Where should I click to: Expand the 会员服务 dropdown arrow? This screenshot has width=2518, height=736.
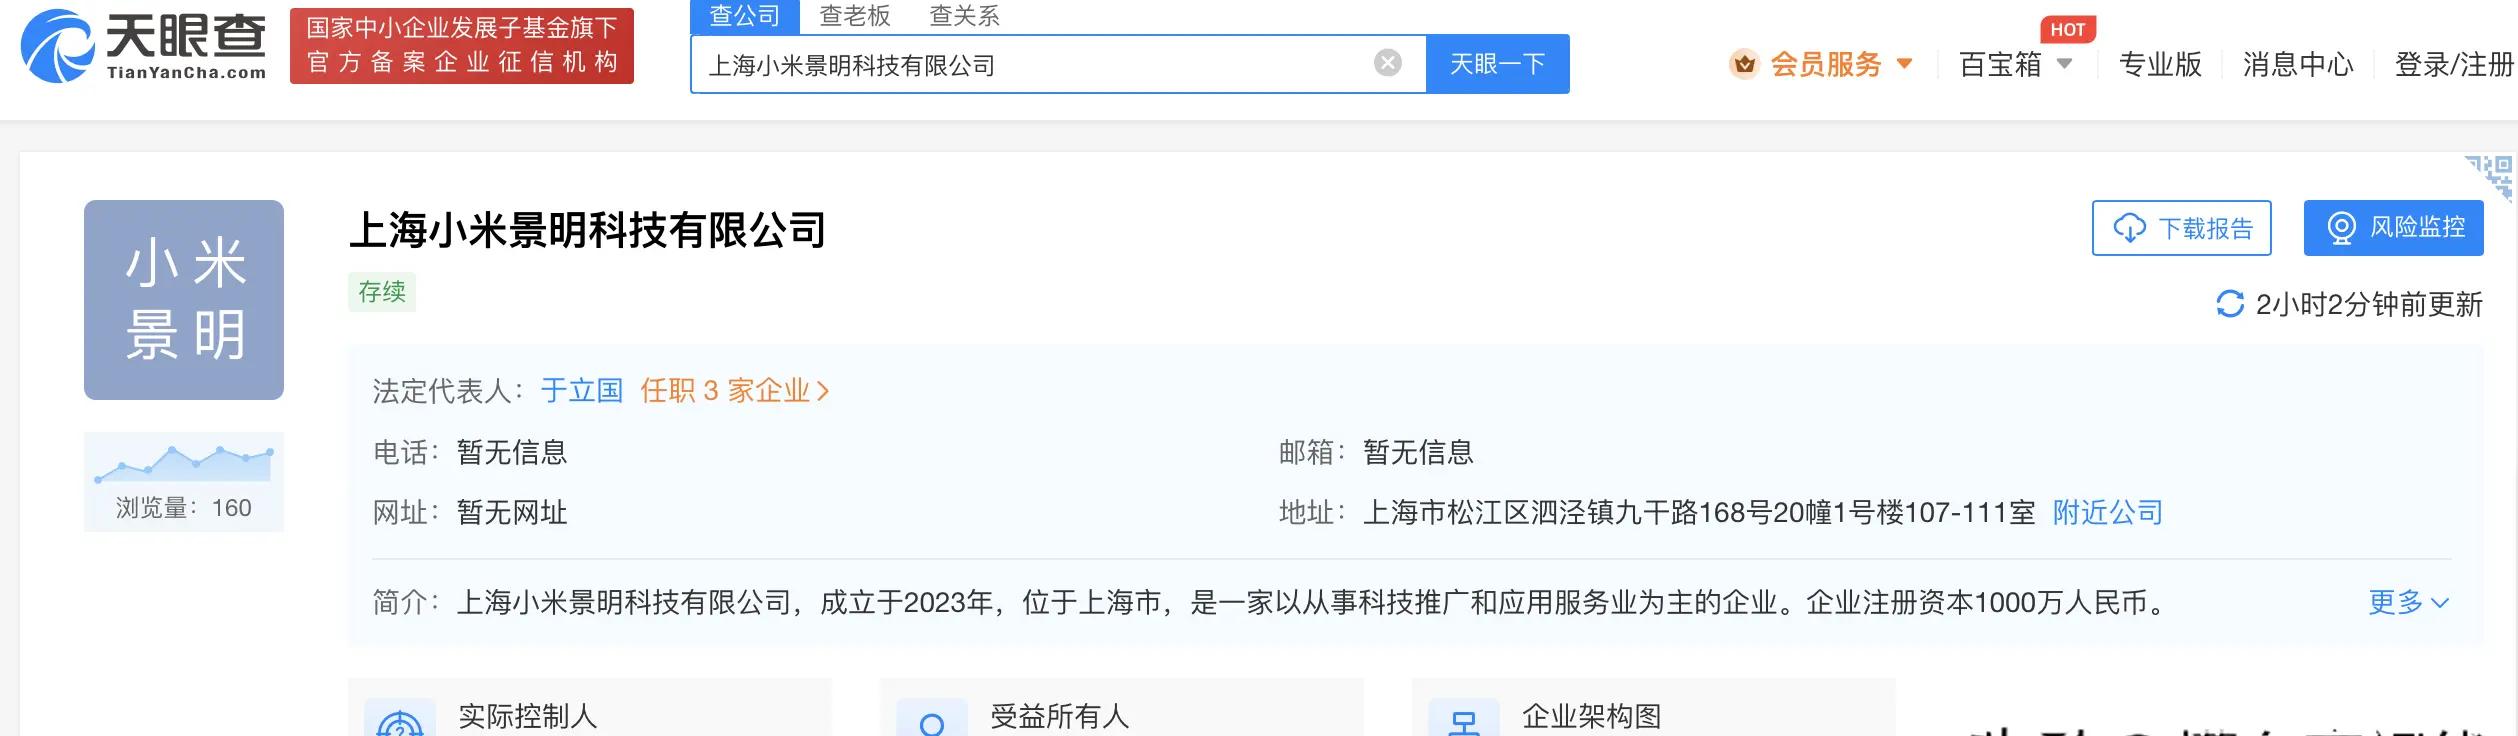pyautogui.click(x=1904, y=65)
